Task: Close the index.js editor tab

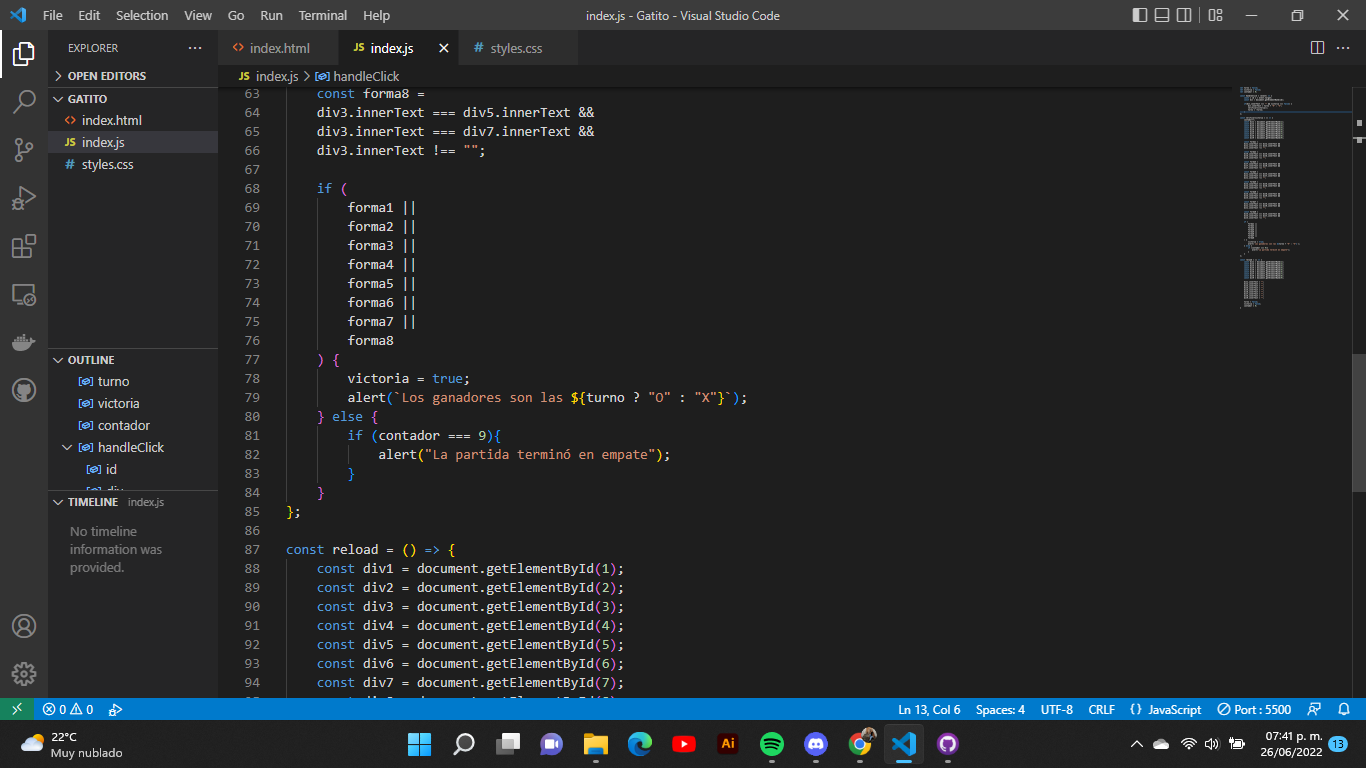Action: [x=444, y=48]
